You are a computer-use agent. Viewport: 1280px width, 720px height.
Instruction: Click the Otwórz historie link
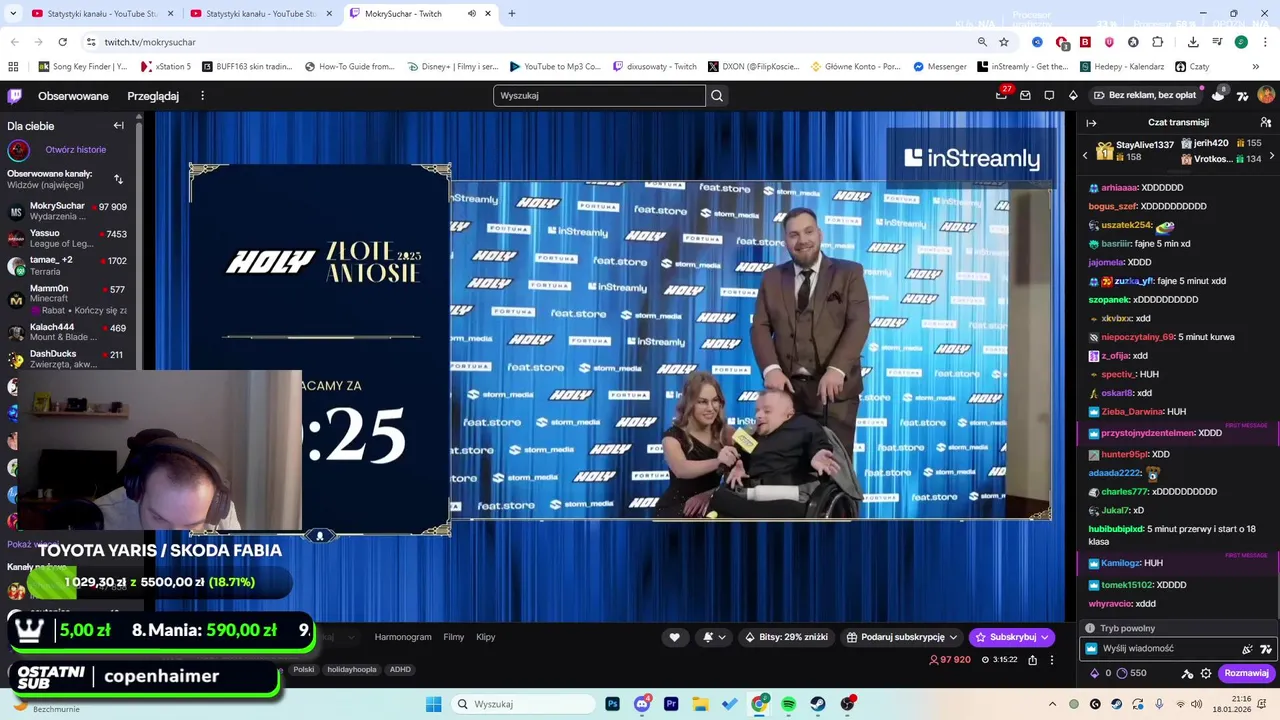tap(75, 150)
